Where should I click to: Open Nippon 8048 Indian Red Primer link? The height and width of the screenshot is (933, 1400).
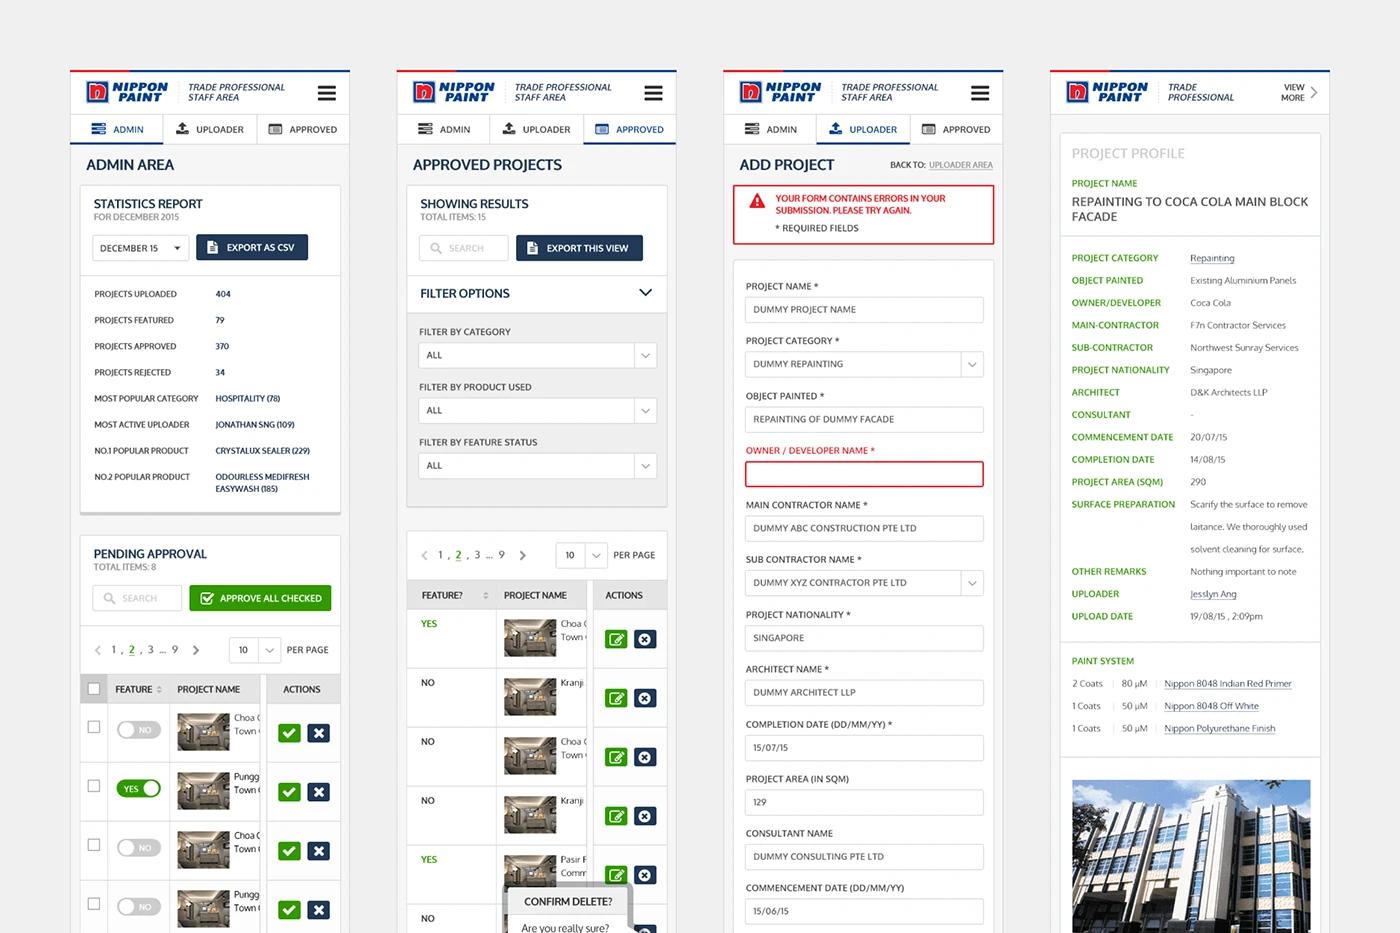tap(1228, 684)
